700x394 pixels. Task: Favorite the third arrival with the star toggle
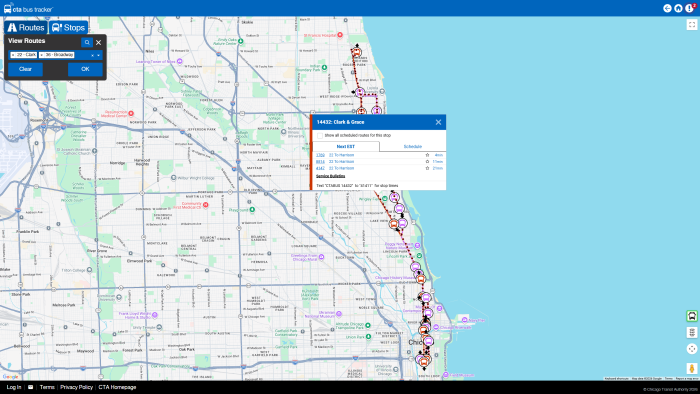(427, 168)
